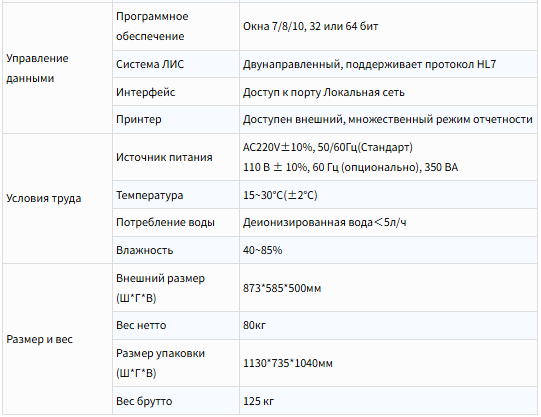Click the 110 В optional power line

(351, 167)
